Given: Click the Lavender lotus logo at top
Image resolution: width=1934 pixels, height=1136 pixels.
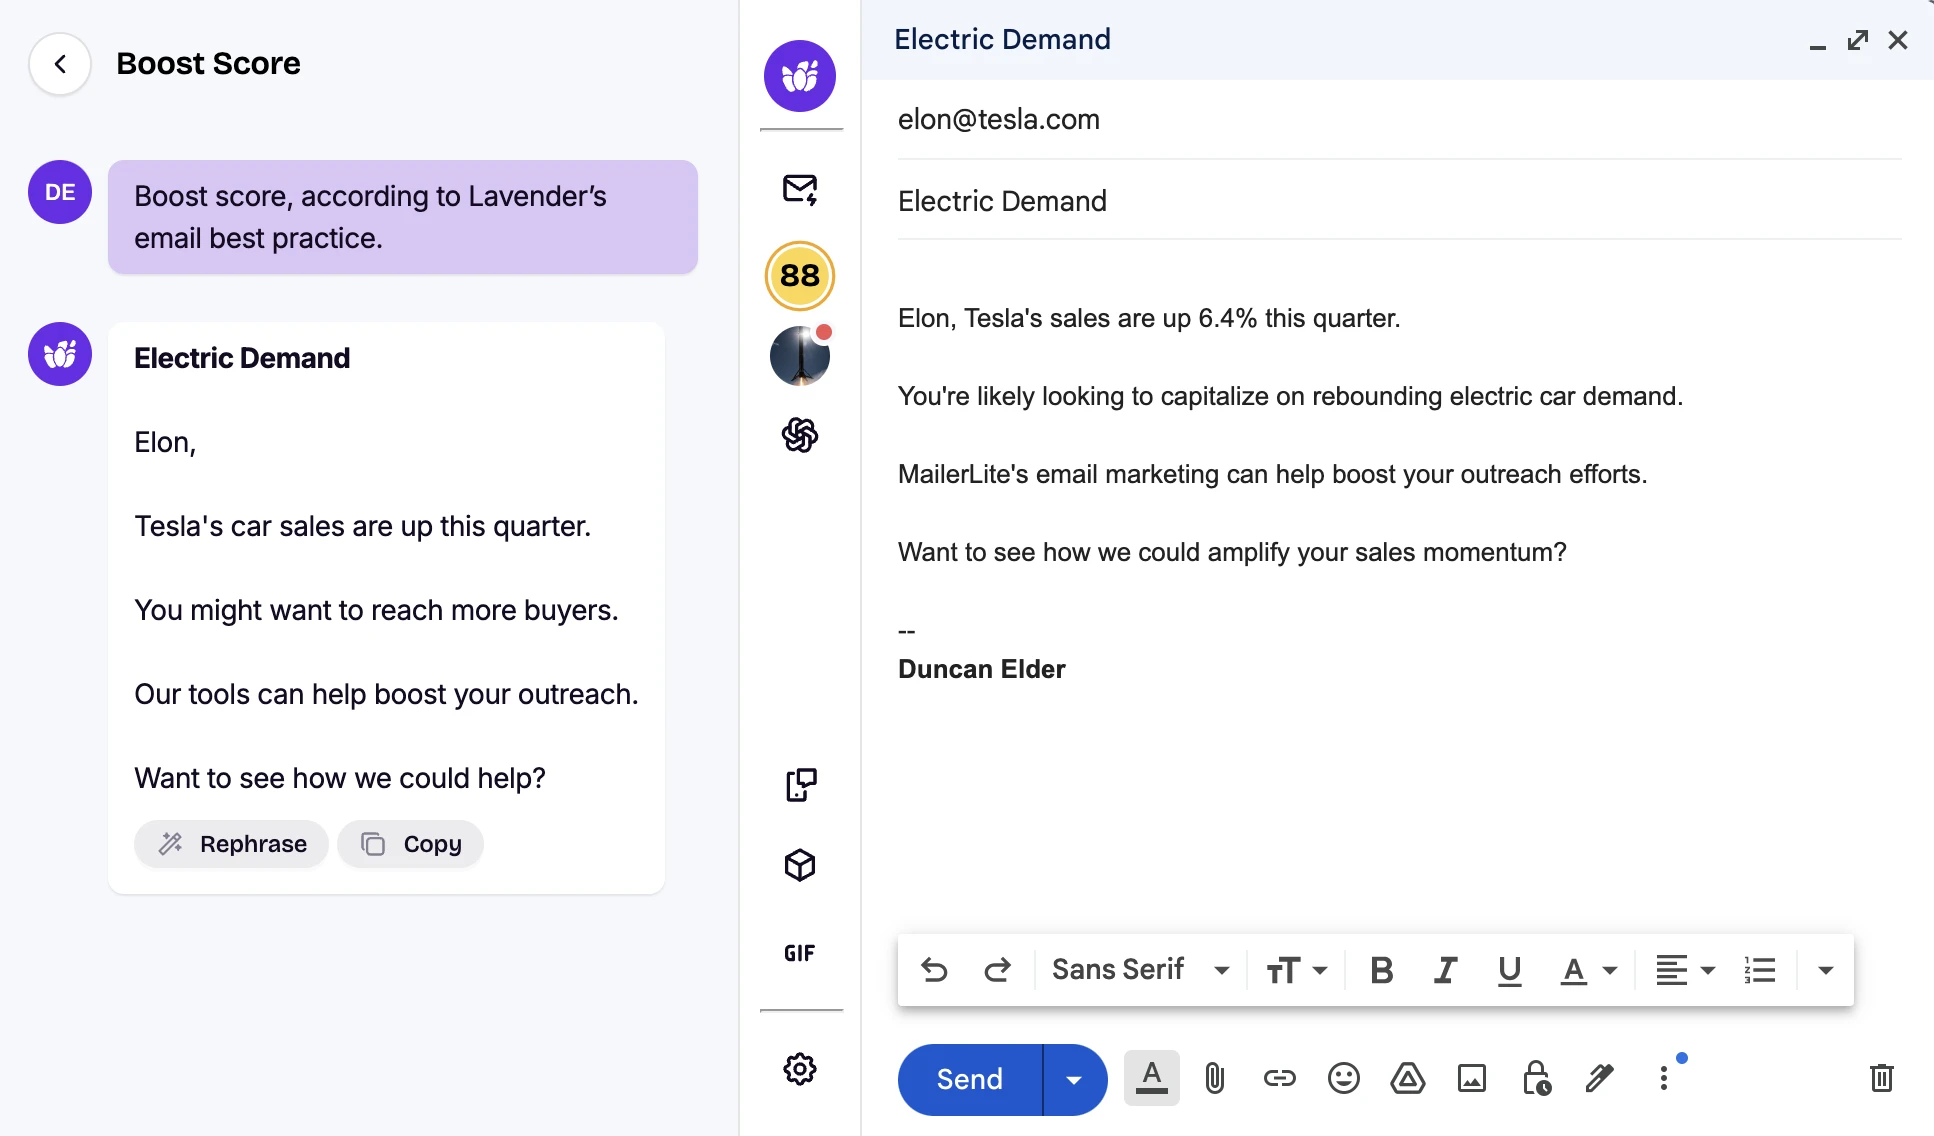Looking at the screenshot, I should (799, 76).
